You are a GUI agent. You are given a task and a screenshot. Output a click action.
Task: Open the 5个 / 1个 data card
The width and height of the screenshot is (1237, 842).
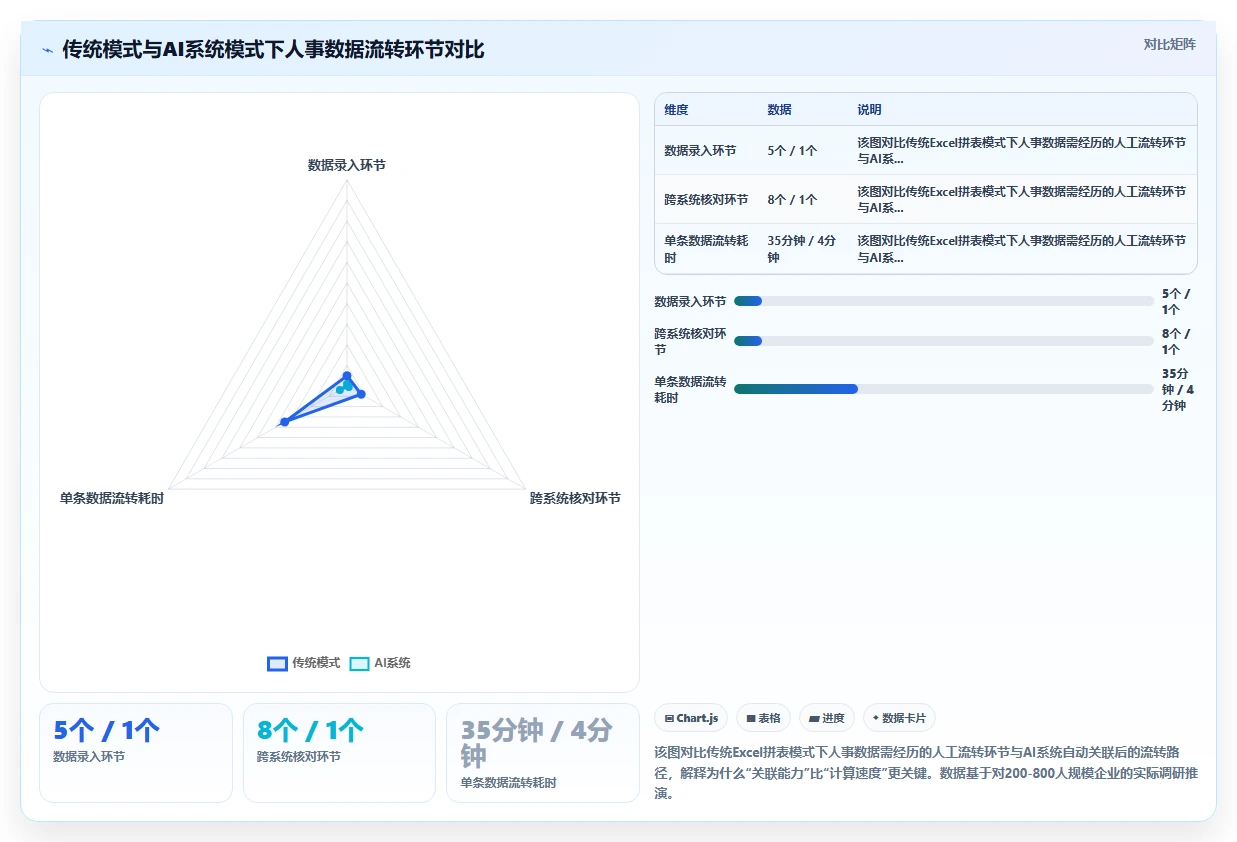click(x=136, y=752)
